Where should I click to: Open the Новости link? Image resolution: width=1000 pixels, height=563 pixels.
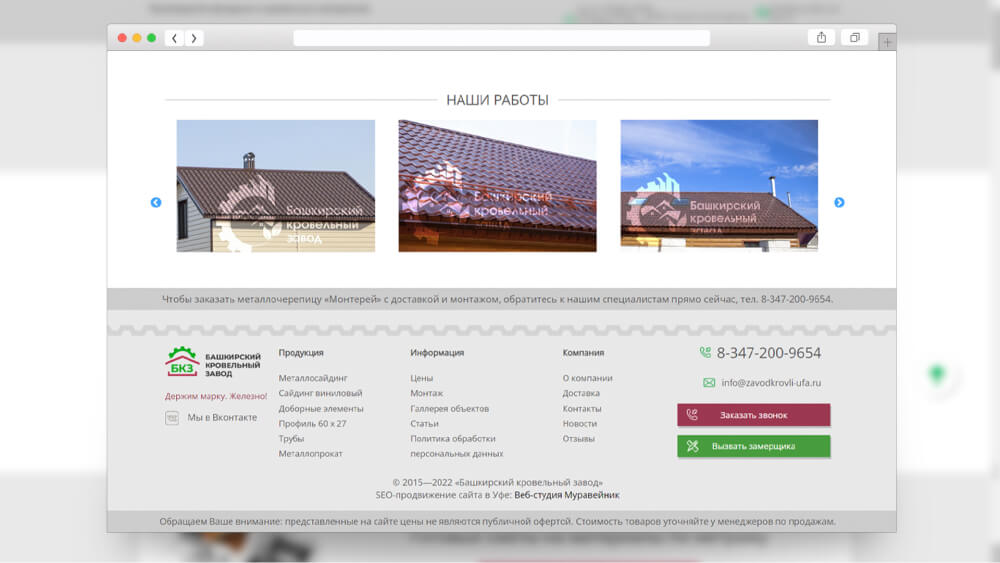580,423
